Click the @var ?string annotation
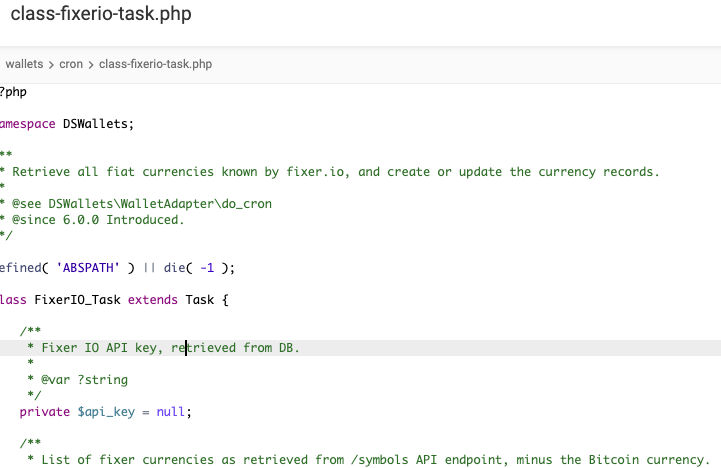Screen dimensions: 721x468 84,380
